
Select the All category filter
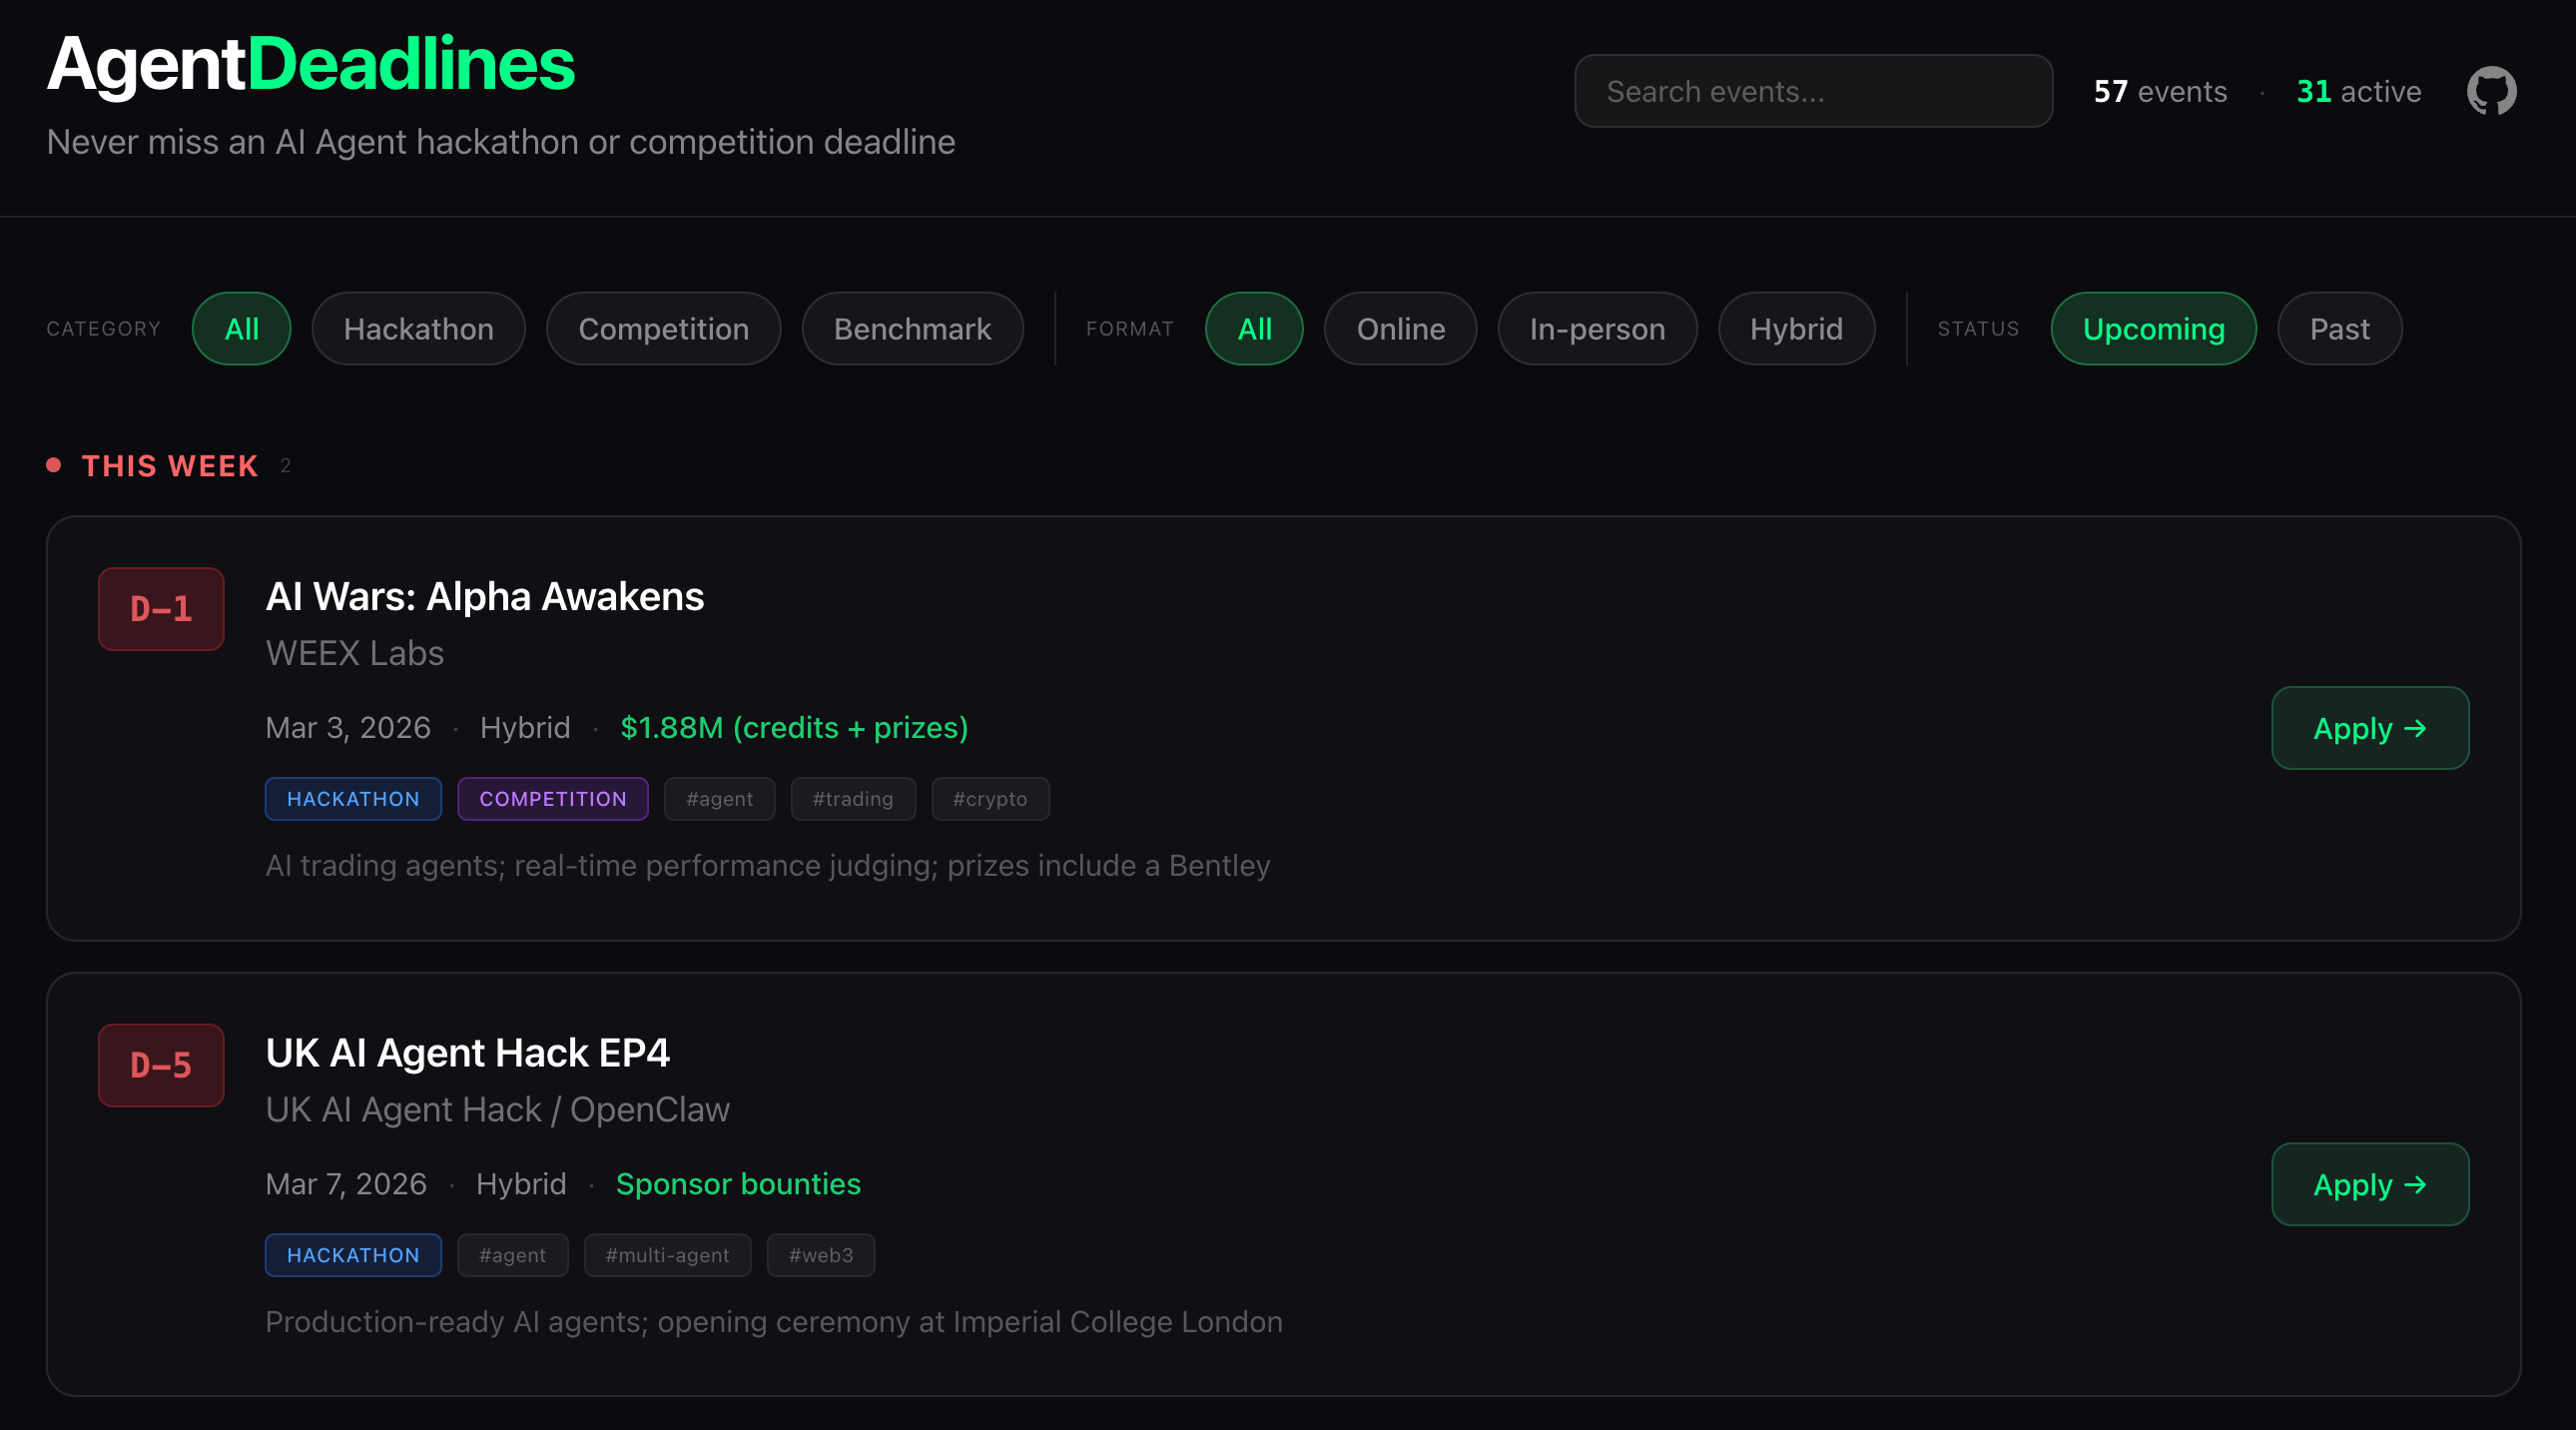[241, 329]
